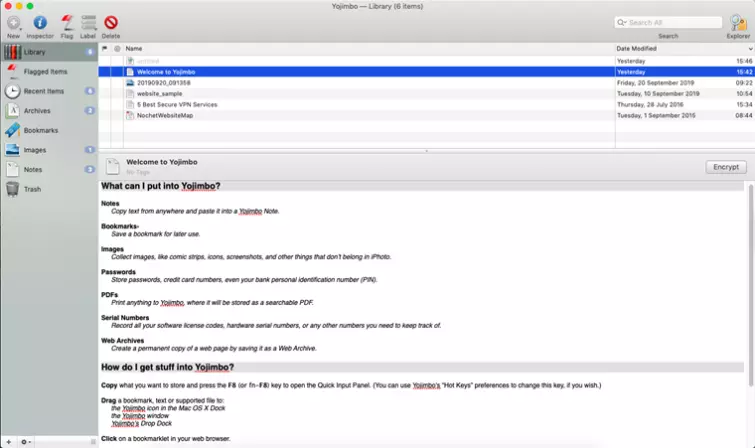Select Flagged Items in the sidebar
755x448 pixels.
click(45, 71)
